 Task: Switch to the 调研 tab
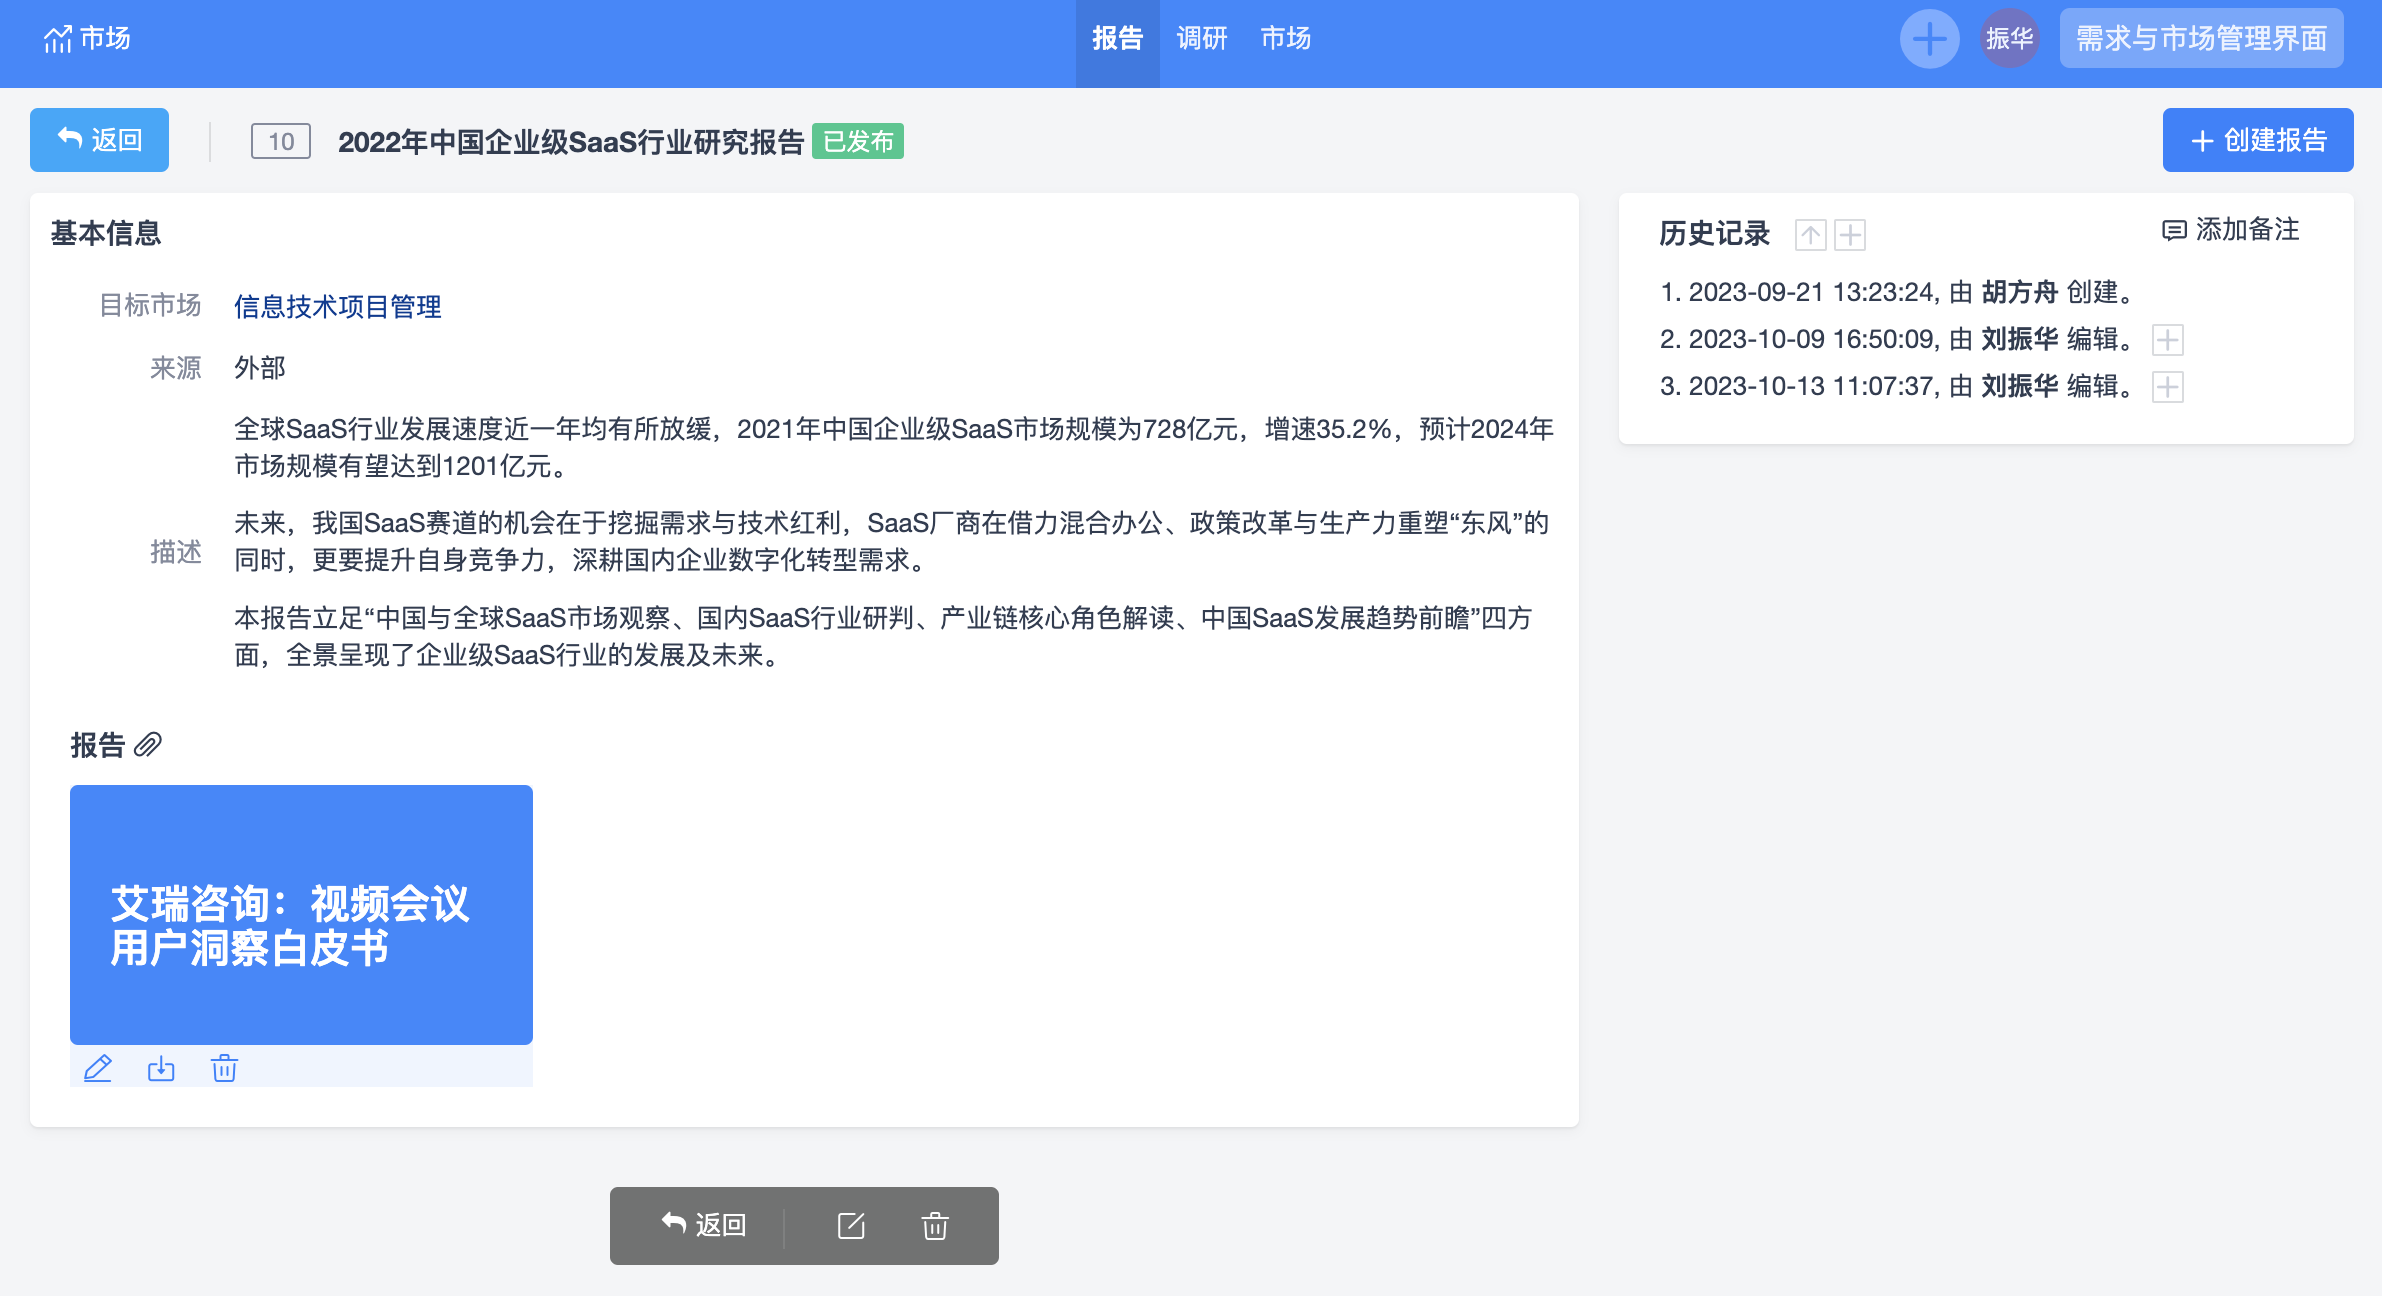click(x=1201, y=39)
